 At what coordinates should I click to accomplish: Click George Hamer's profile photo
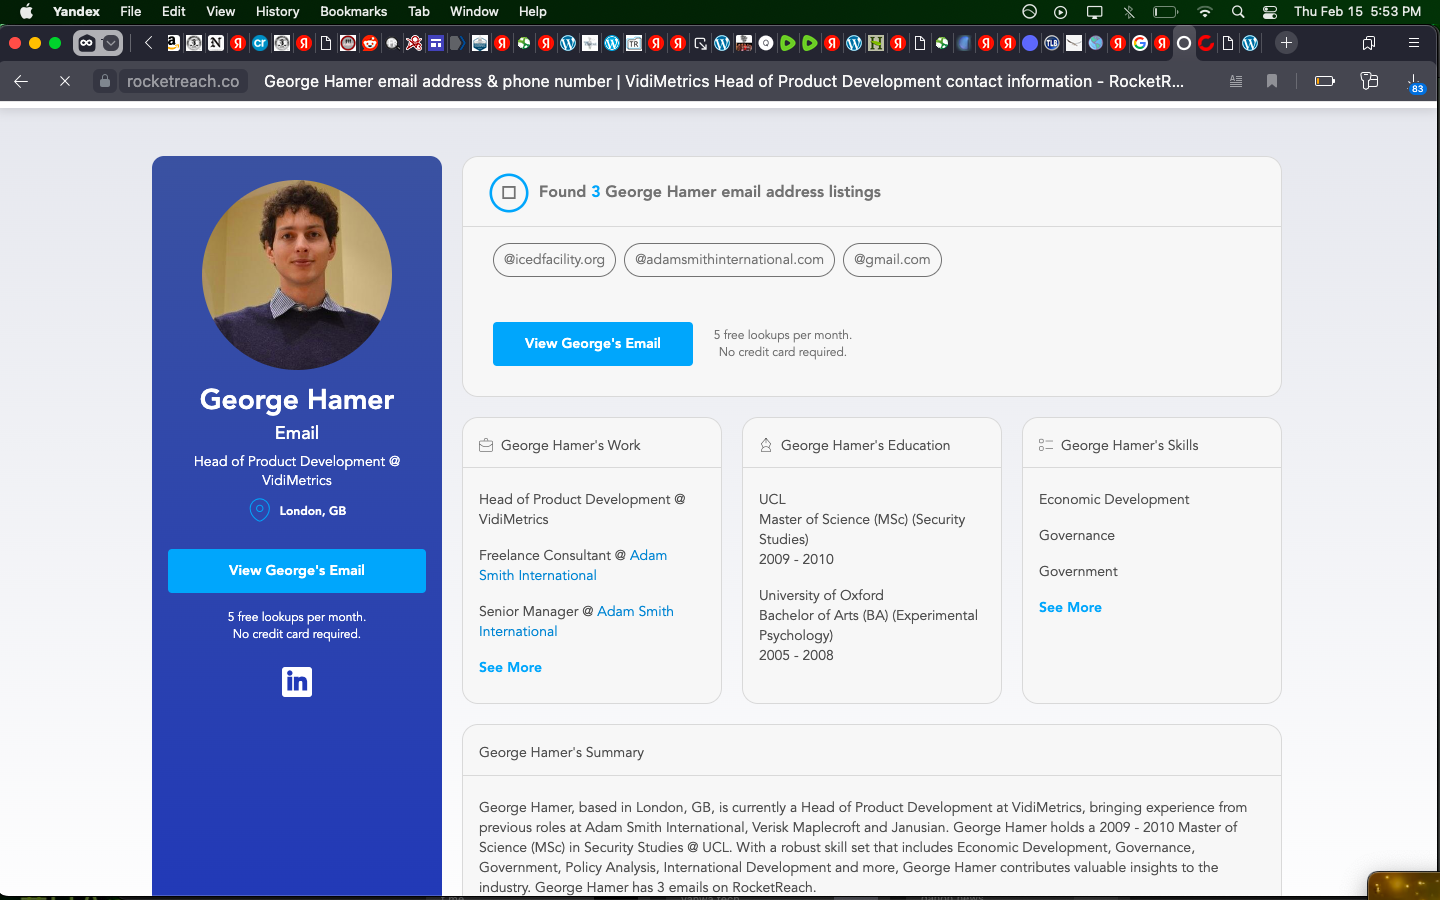pos(297,275)
